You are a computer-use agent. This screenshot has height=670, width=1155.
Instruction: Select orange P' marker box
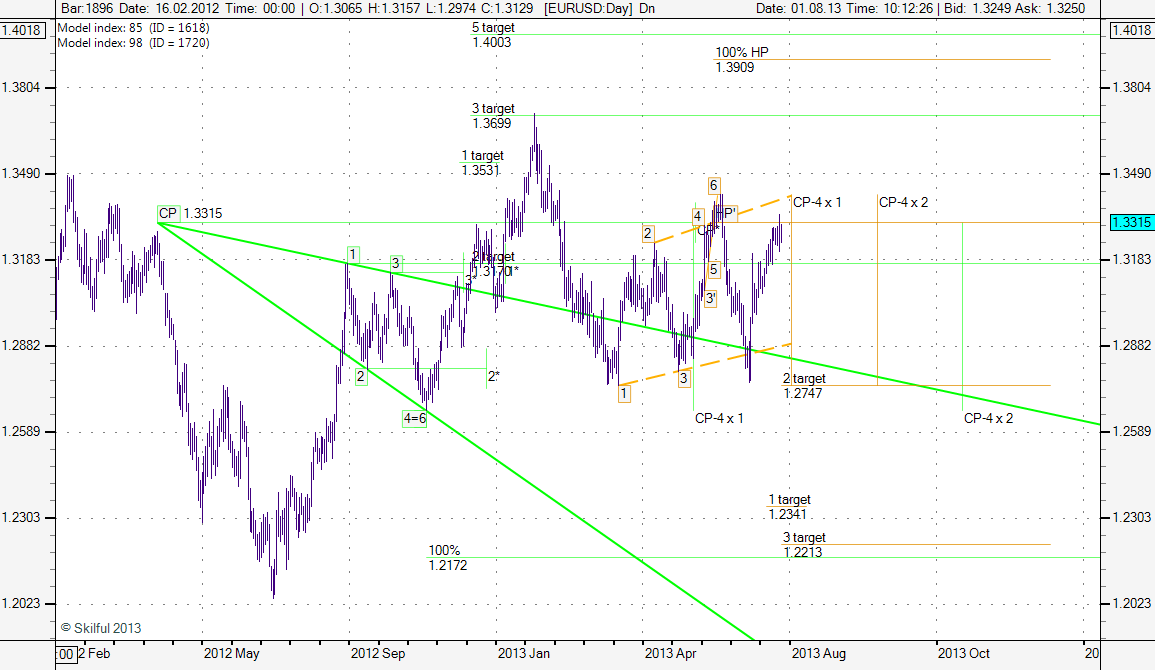(729, 212)
